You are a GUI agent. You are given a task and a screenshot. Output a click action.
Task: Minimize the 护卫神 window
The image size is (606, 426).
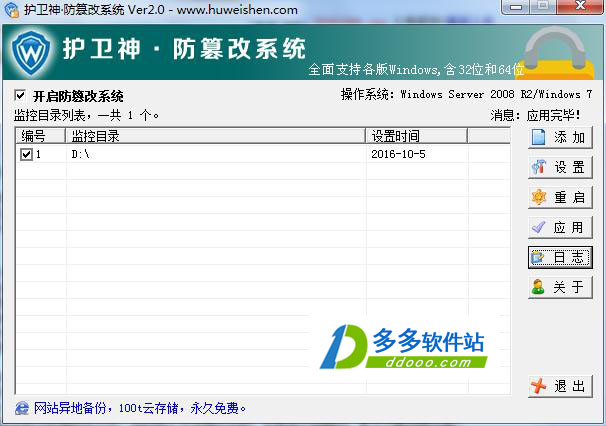(516, 7)
